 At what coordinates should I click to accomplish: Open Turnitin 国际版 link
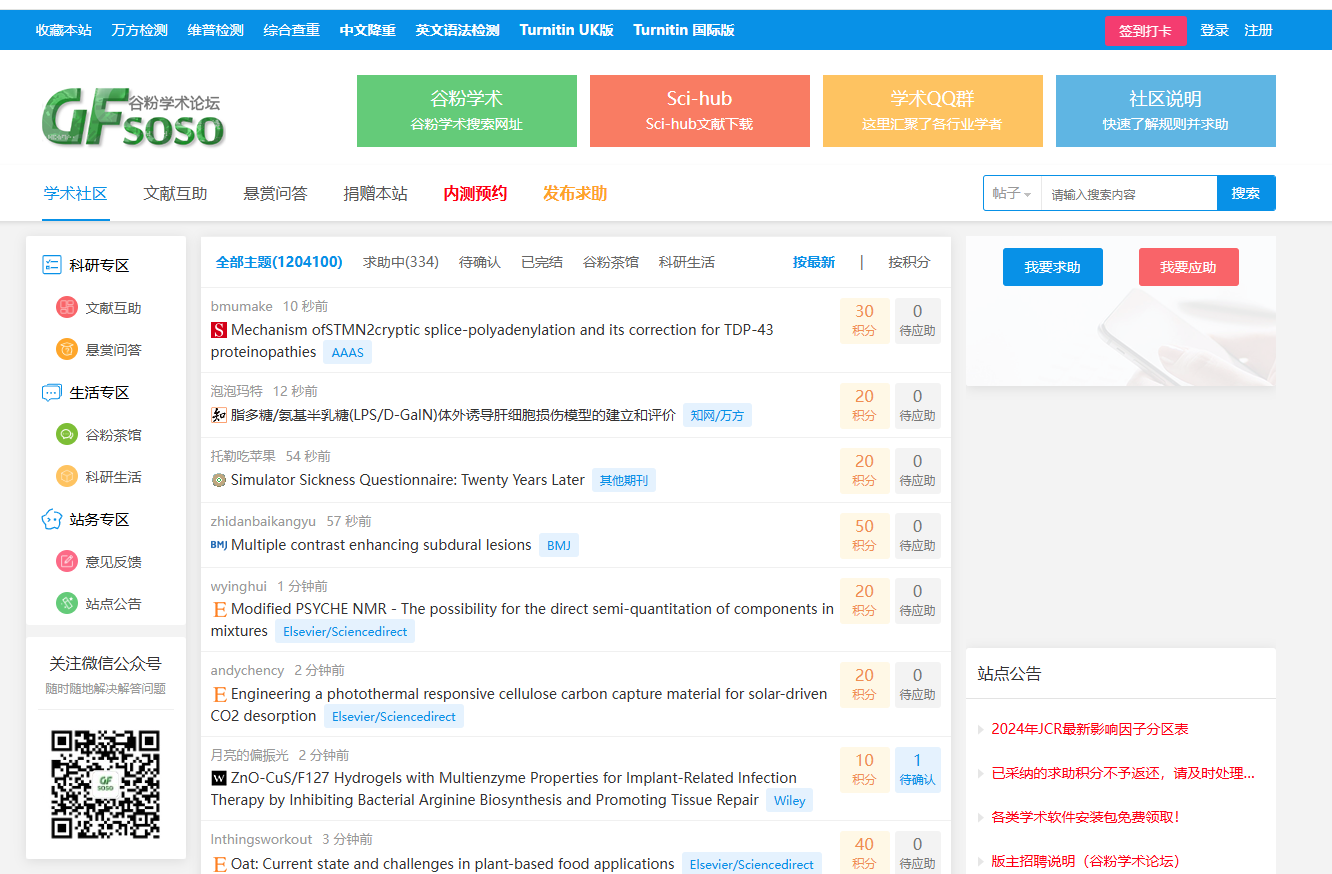[x=684, y=30]
